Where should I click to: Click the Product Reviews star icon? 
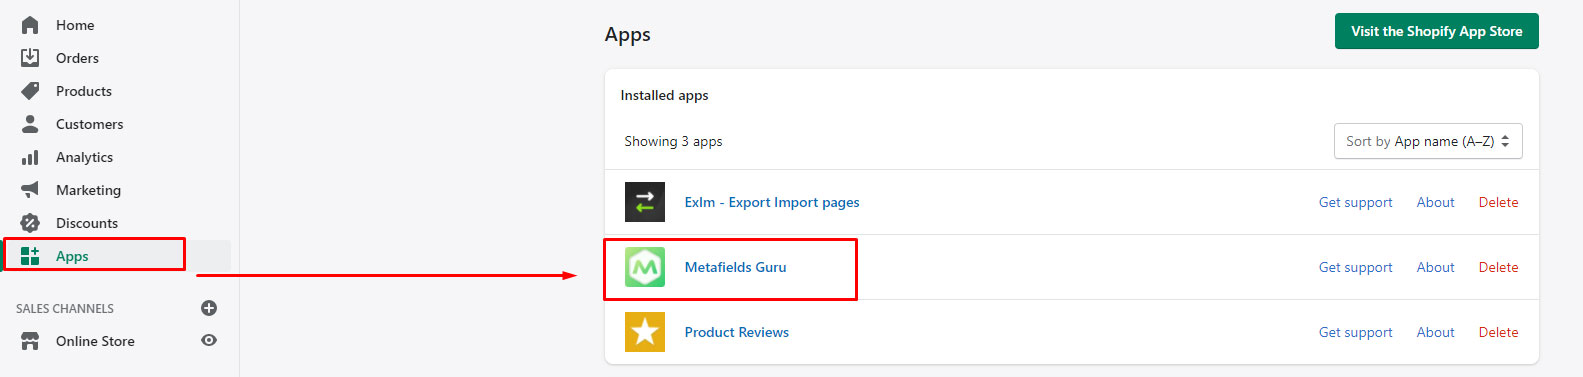click(x=645, y=332)
